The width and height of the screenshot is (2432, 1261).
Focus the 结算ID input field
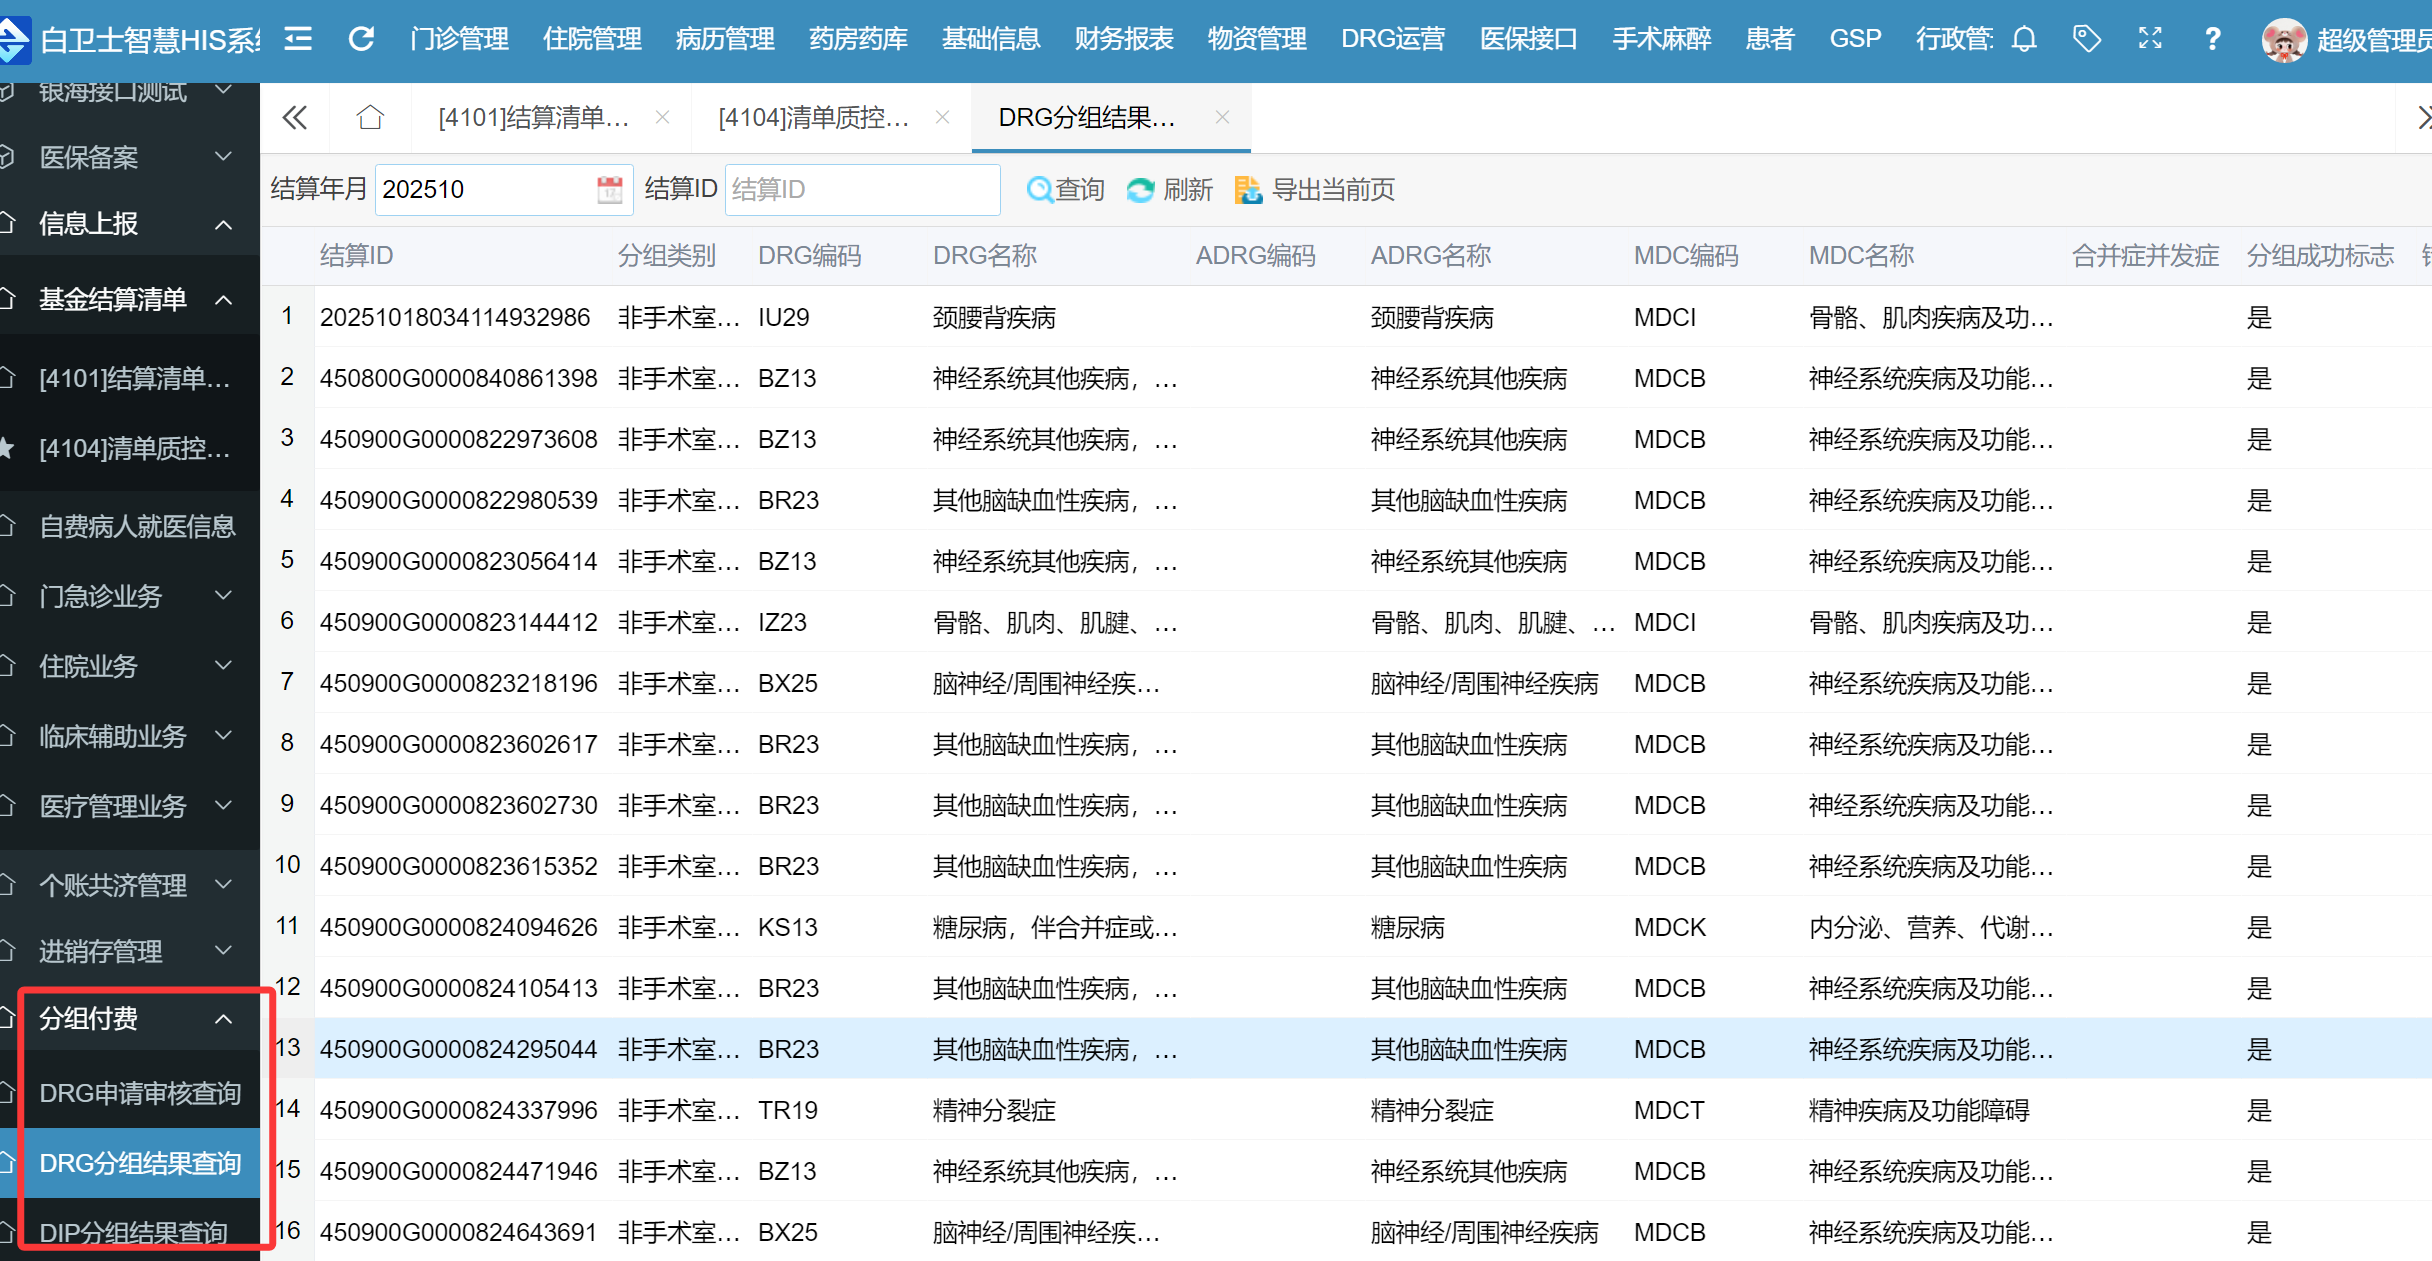(x=862, y=189)
